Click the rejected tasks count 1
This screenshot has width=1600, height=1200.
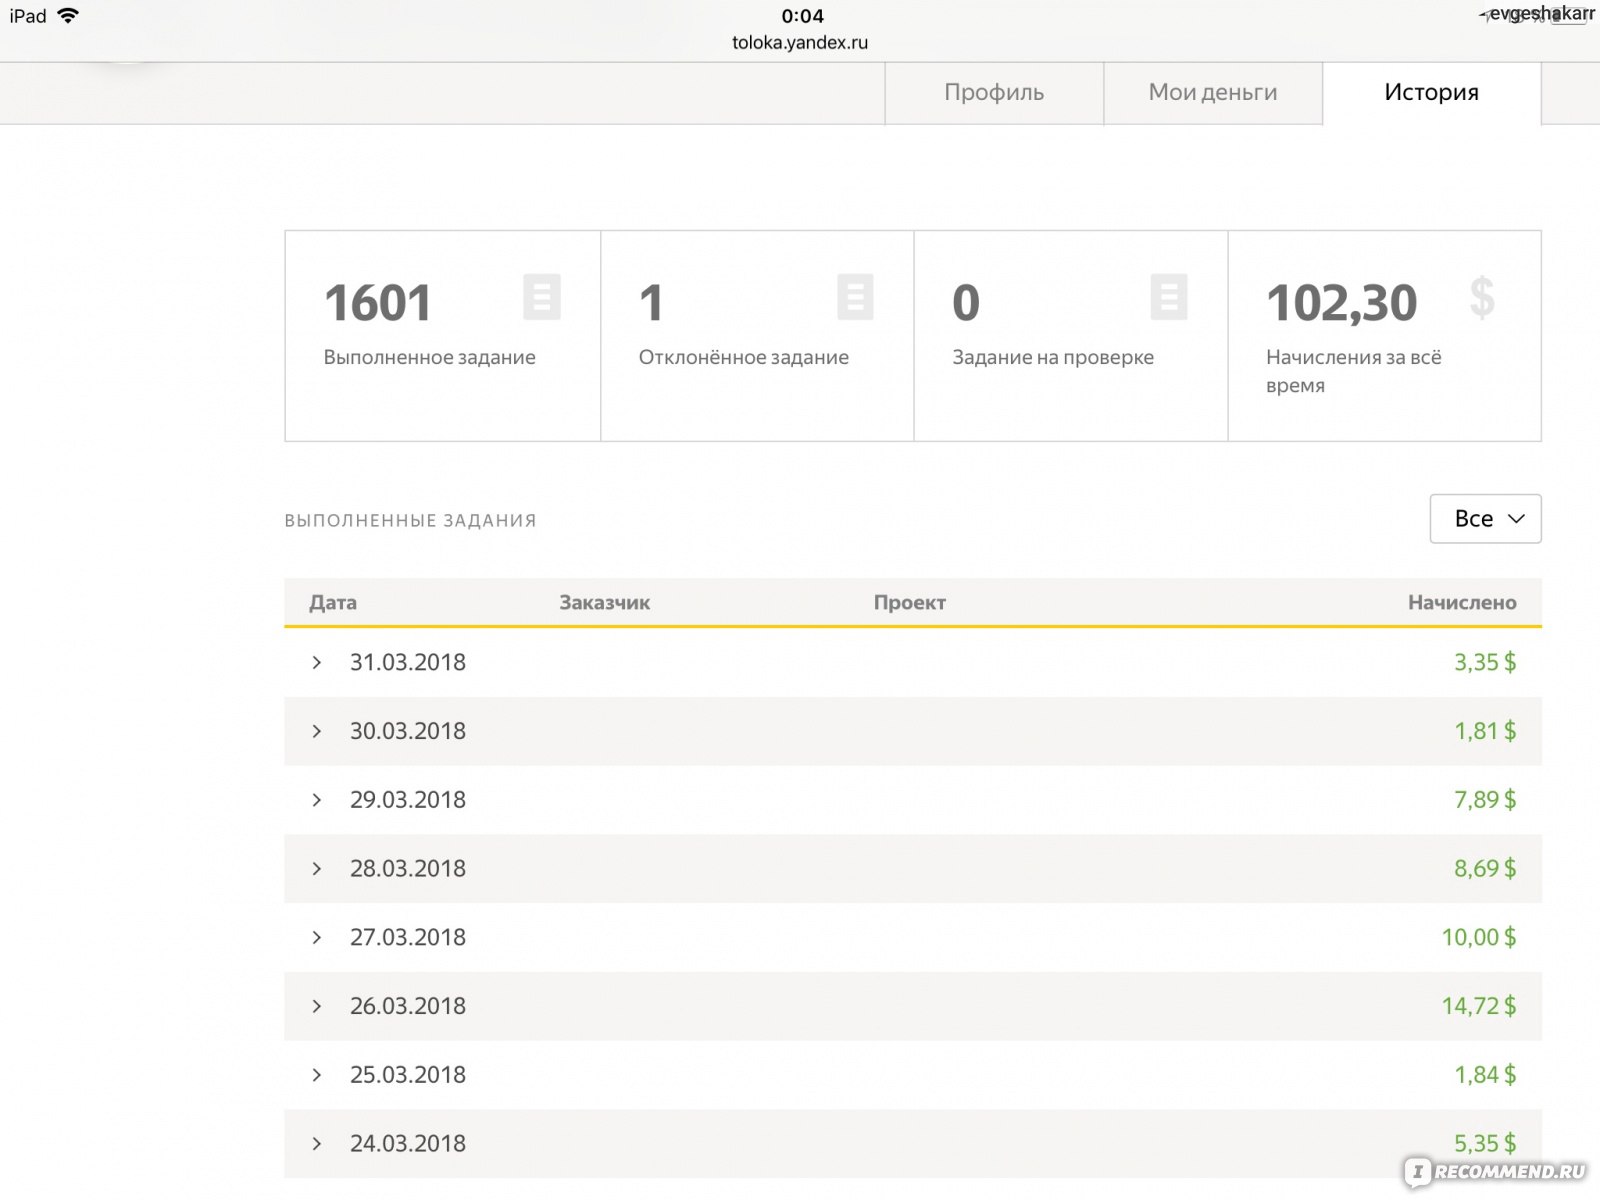[x=651, y=303]
